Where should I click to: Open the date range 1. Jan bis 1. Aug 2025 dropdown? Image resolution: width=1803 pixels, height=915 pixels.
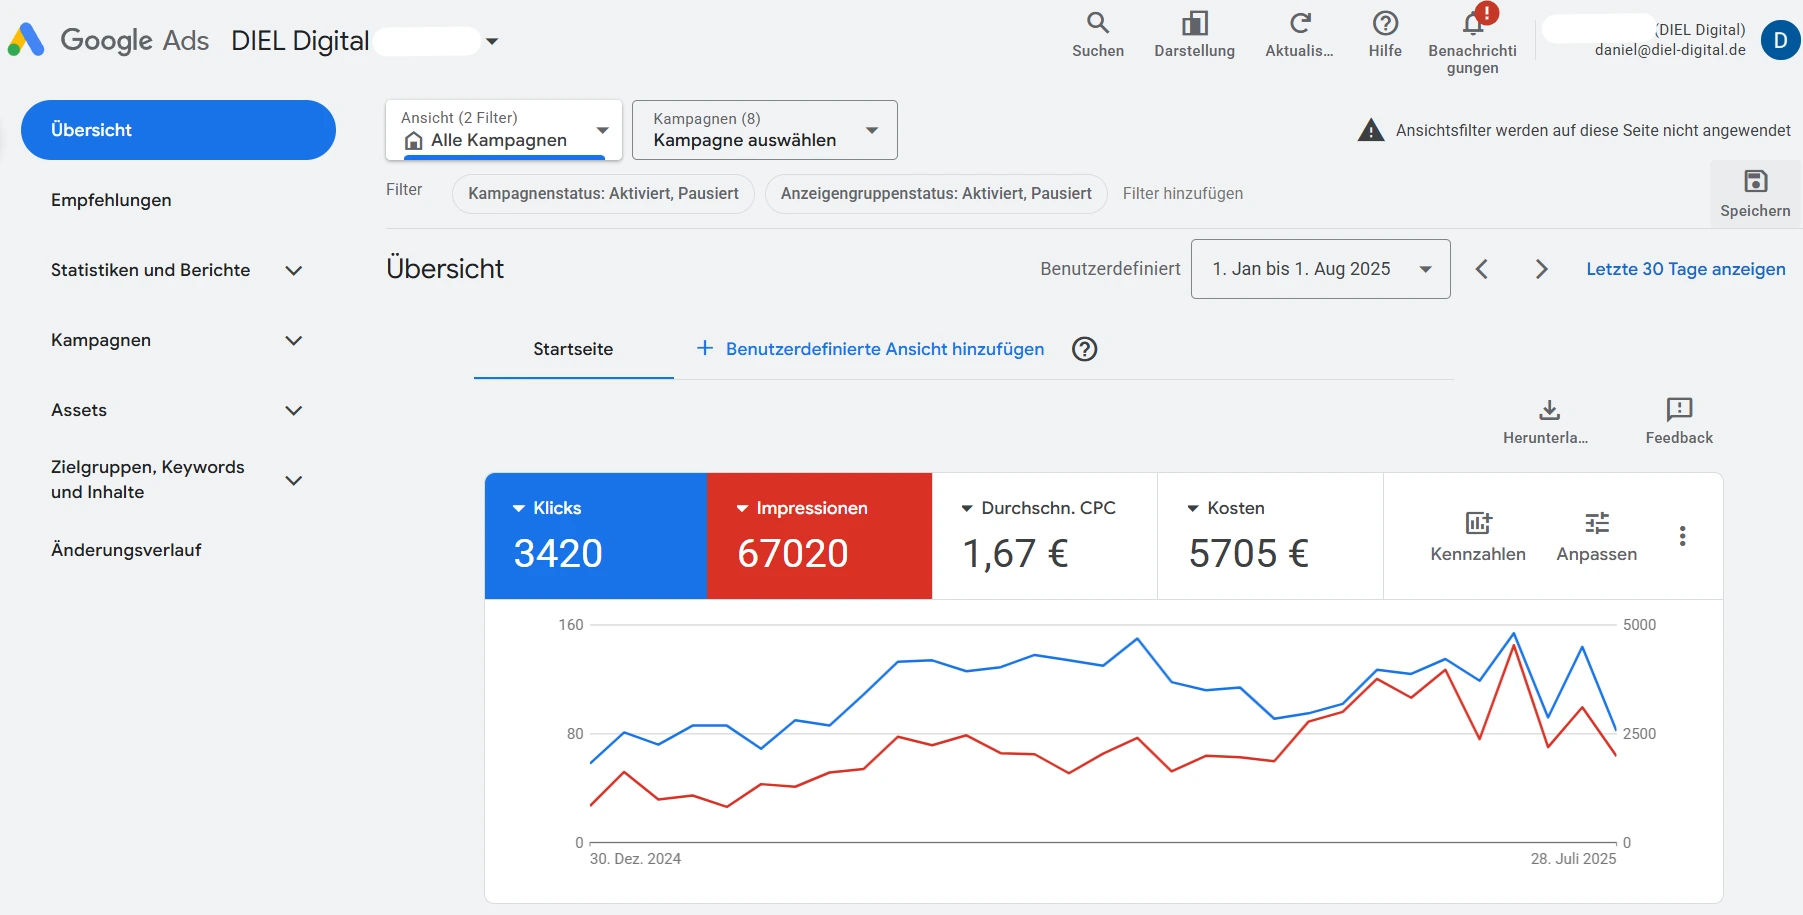point(1321,269)
